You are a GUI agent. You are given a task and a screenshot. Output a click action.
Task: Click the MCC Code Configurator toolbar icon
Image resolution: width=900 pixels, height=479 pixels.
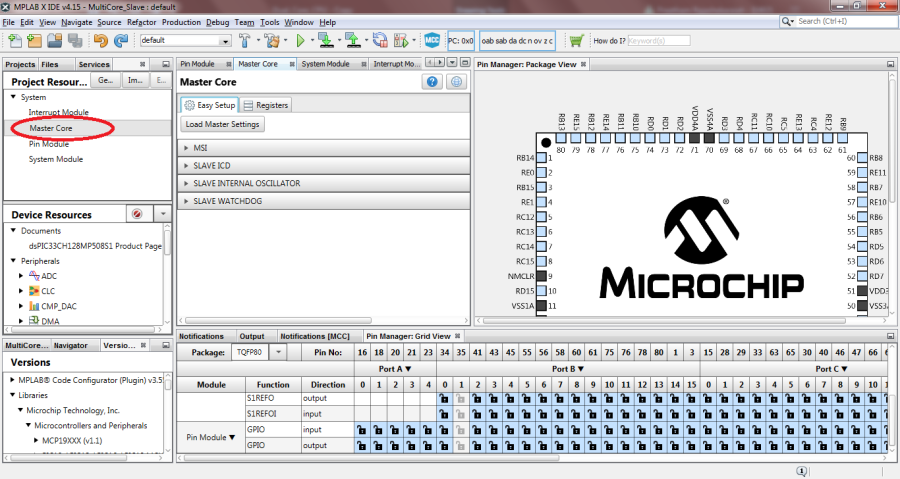click(x=432, y=41)
